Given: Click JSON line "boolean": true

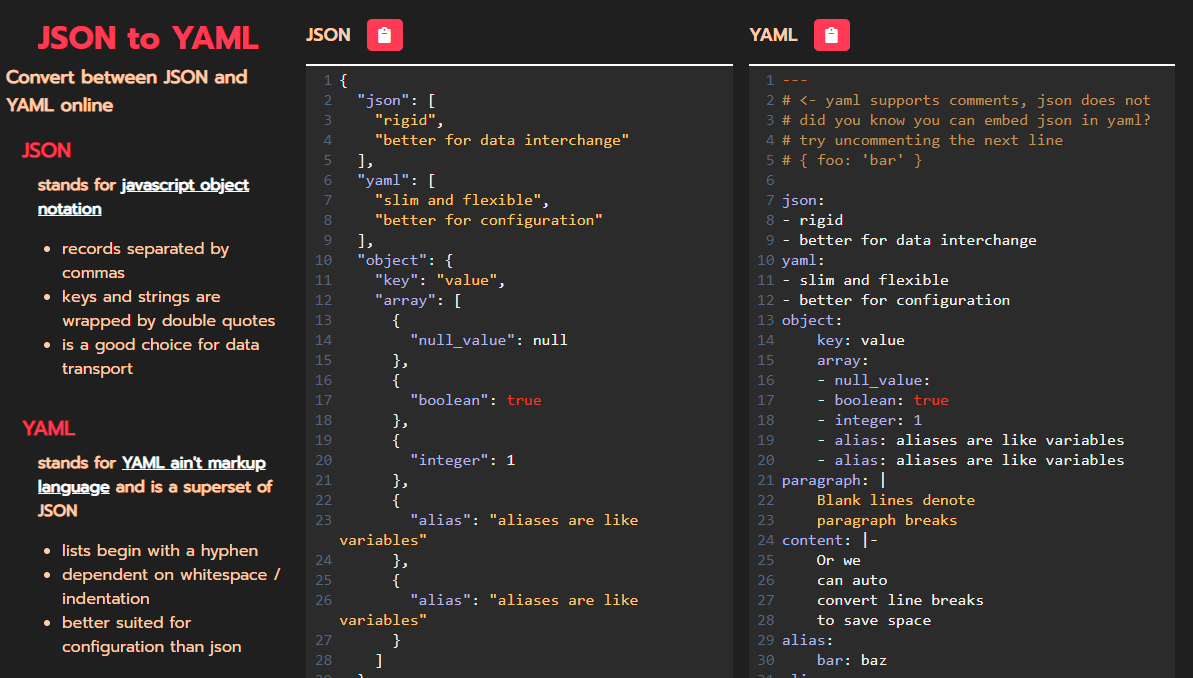Looking at the screenshot, I should [x=476, y=400].
